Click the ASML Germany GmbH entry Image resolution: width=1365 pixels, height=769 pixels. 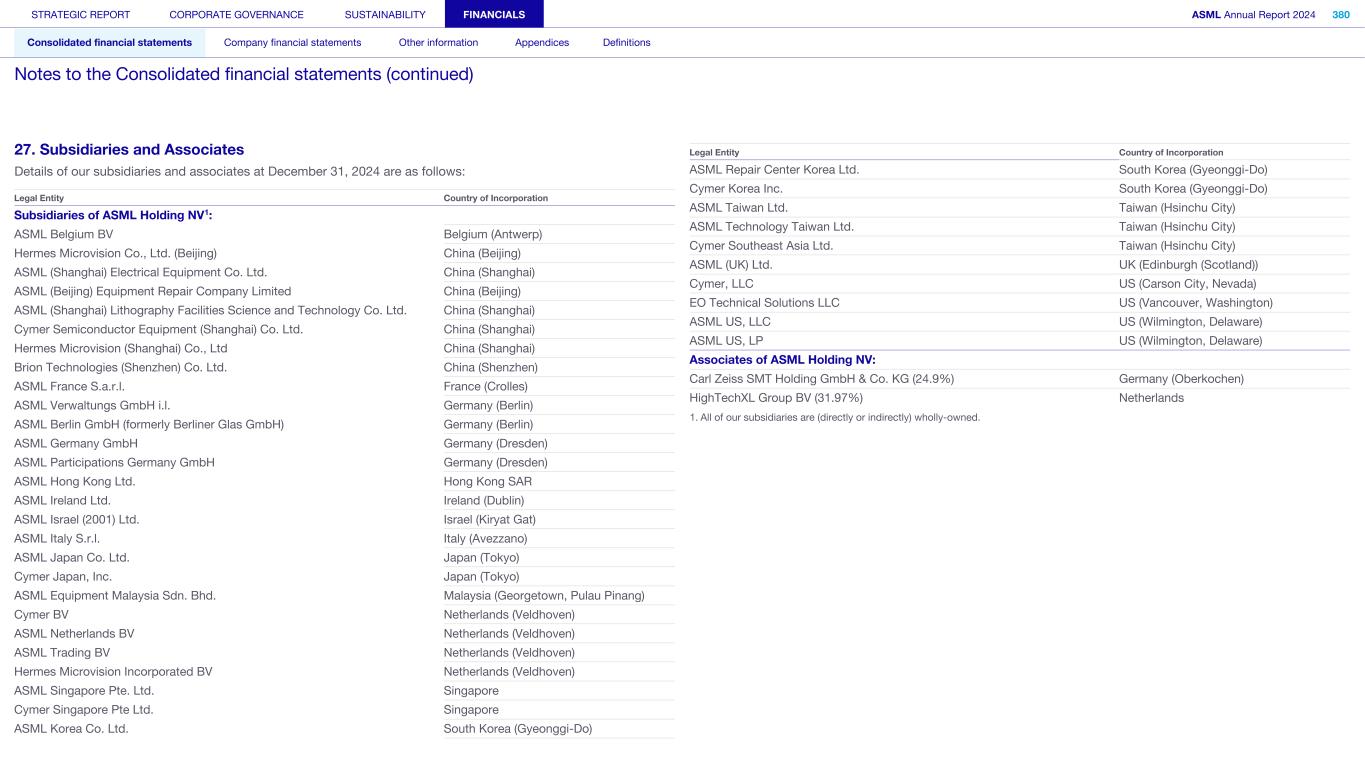click(76, 443)
